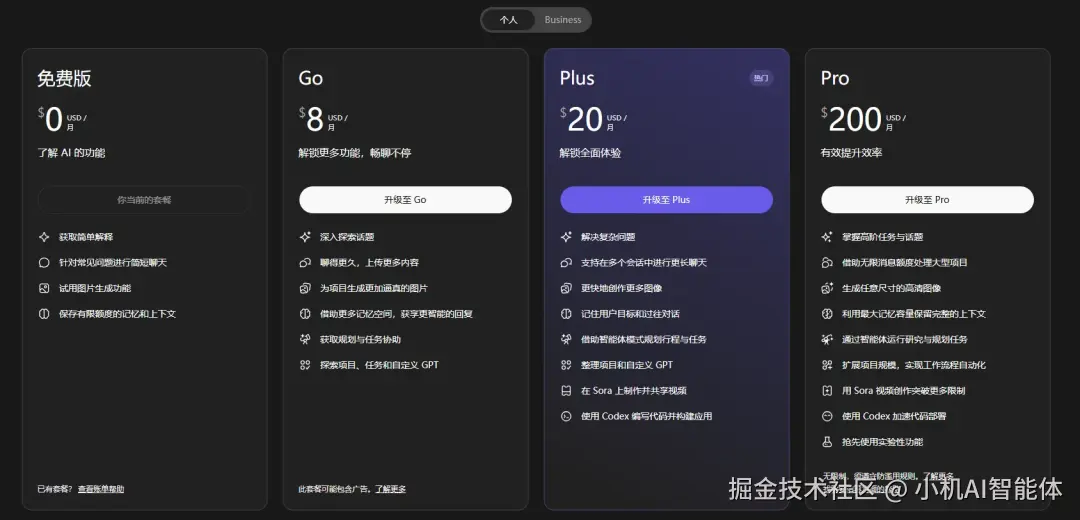Click the 升级至 Pro button
1080x520 pixels.
[927, 200]
